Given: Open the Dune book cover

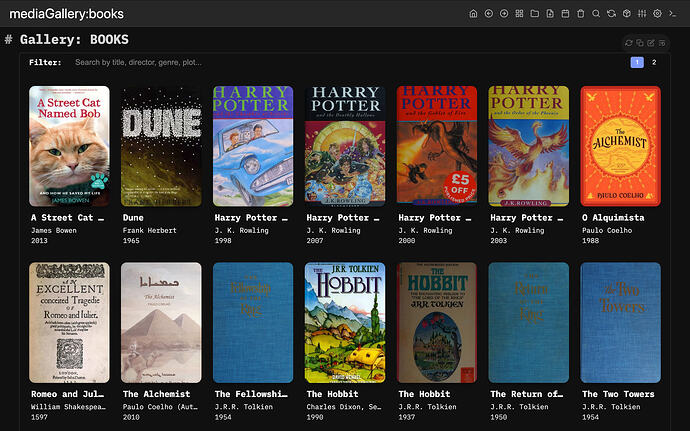Looking at the screenshot, I should click(x=153, y=146).
